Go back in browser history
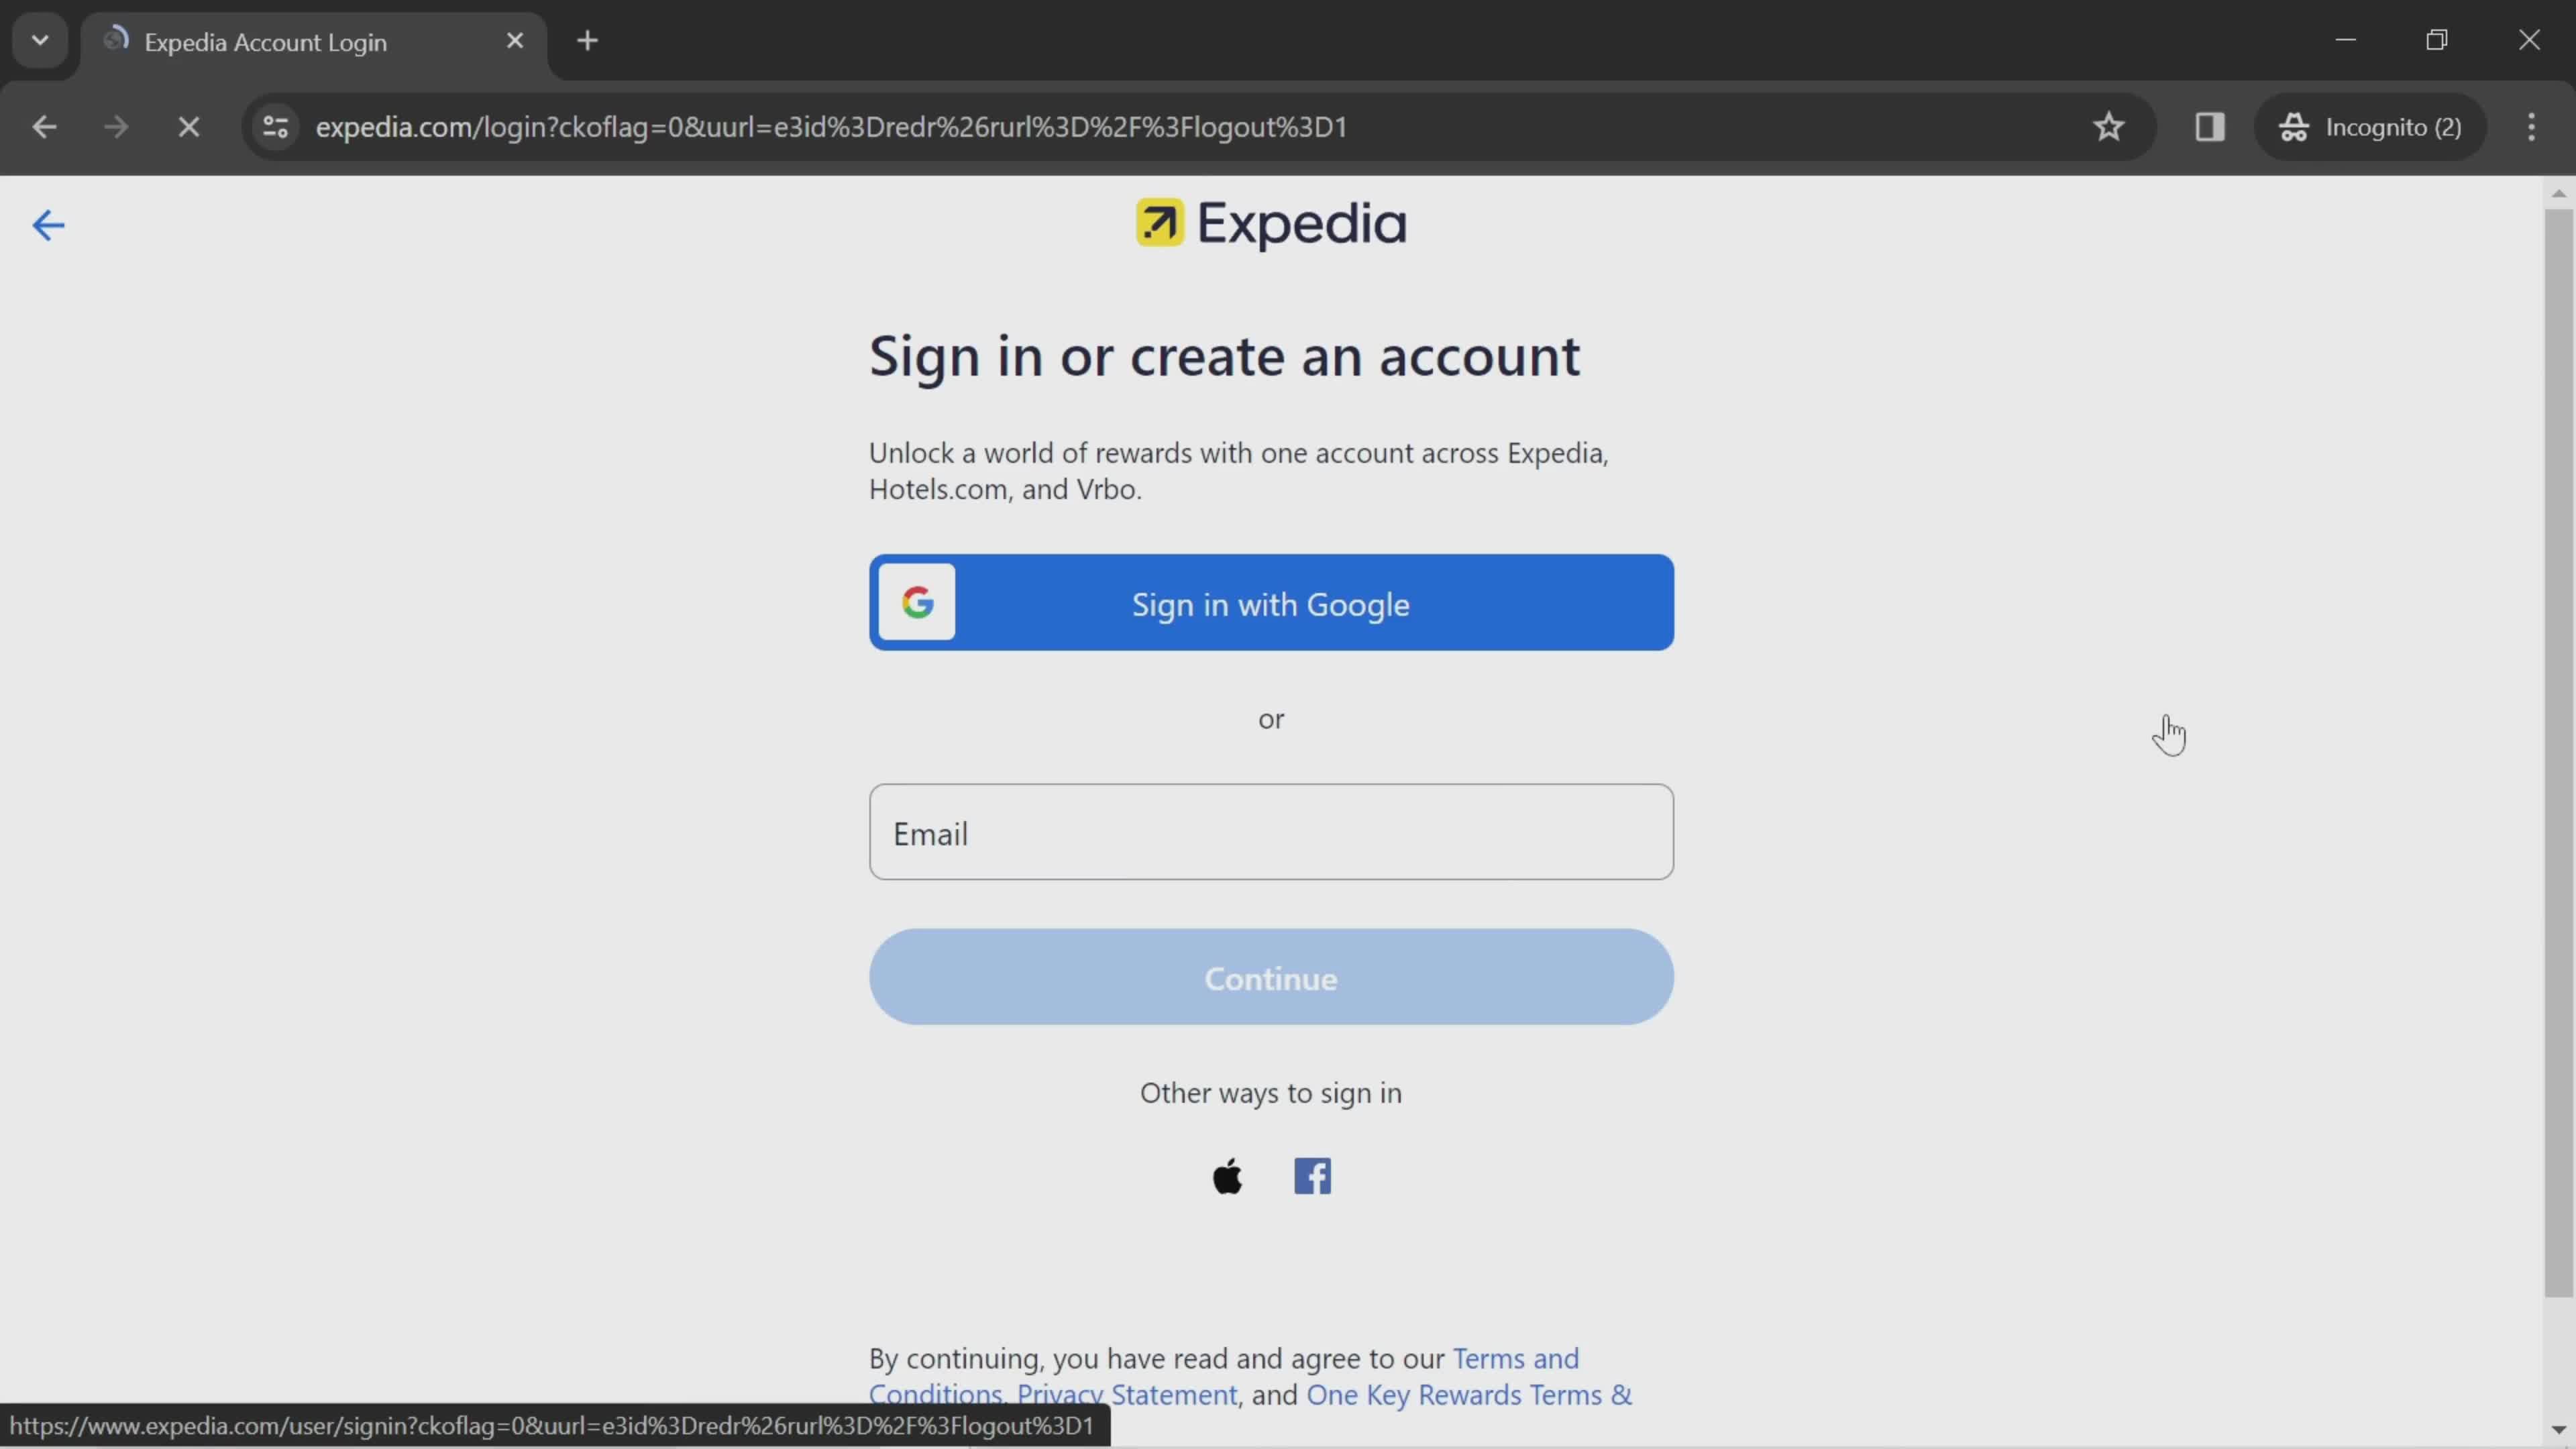2576x1449 pixels. (44, 127)
